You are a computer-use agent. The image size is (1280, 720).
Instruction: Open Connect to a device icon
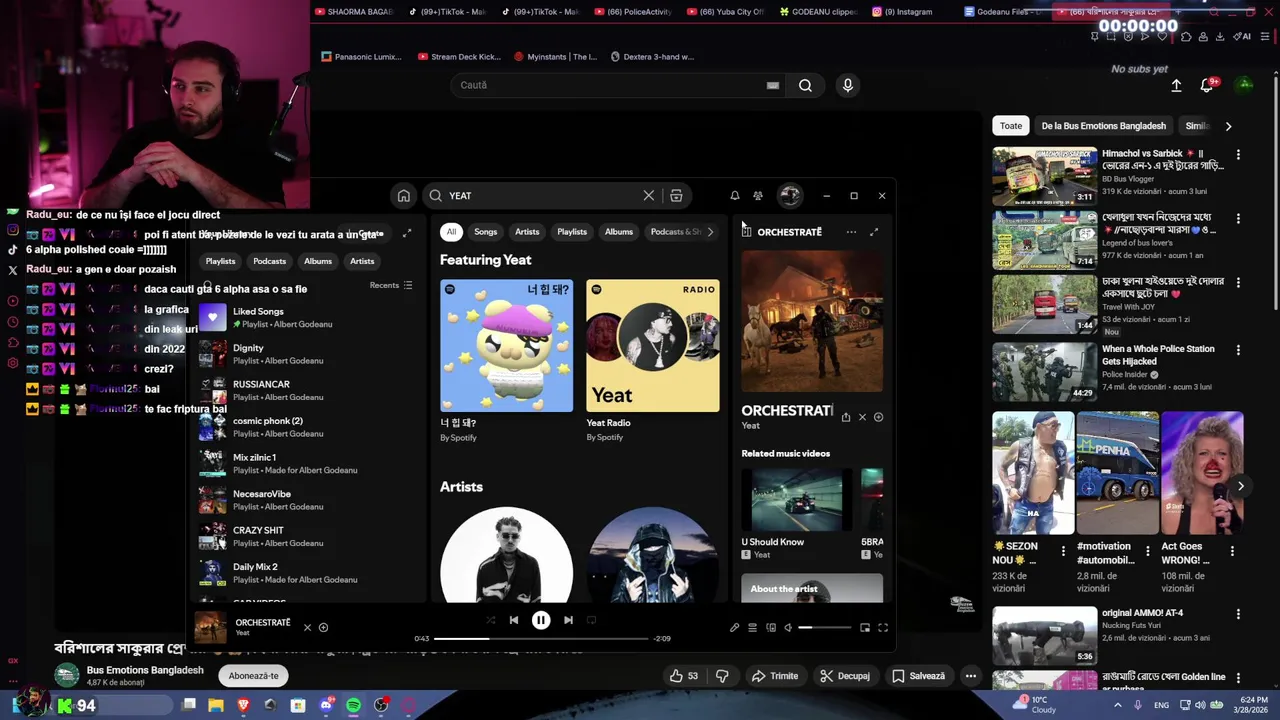coord(771,627)
